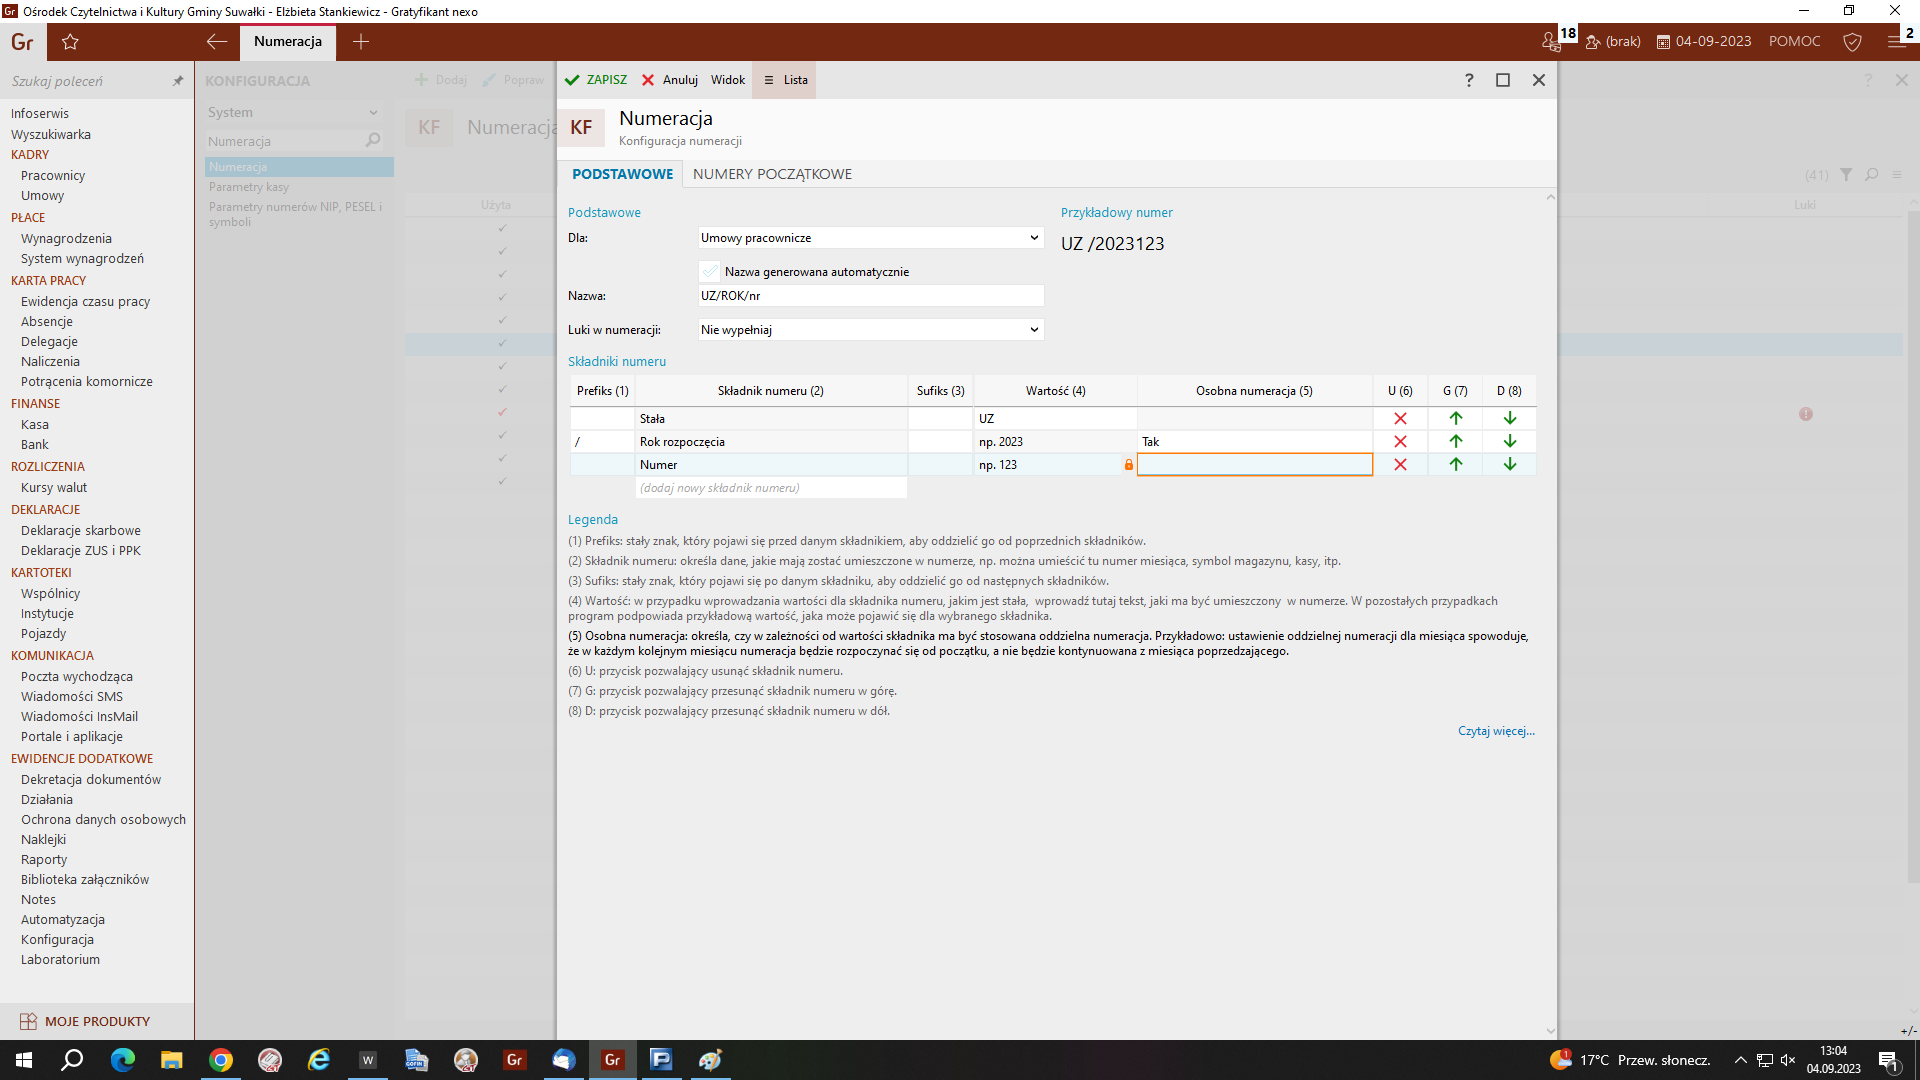Open the Dla dropdown Umowy pracownicze
The height and width of the screenshot is (1080, 1920).
[x=870, y=238]
